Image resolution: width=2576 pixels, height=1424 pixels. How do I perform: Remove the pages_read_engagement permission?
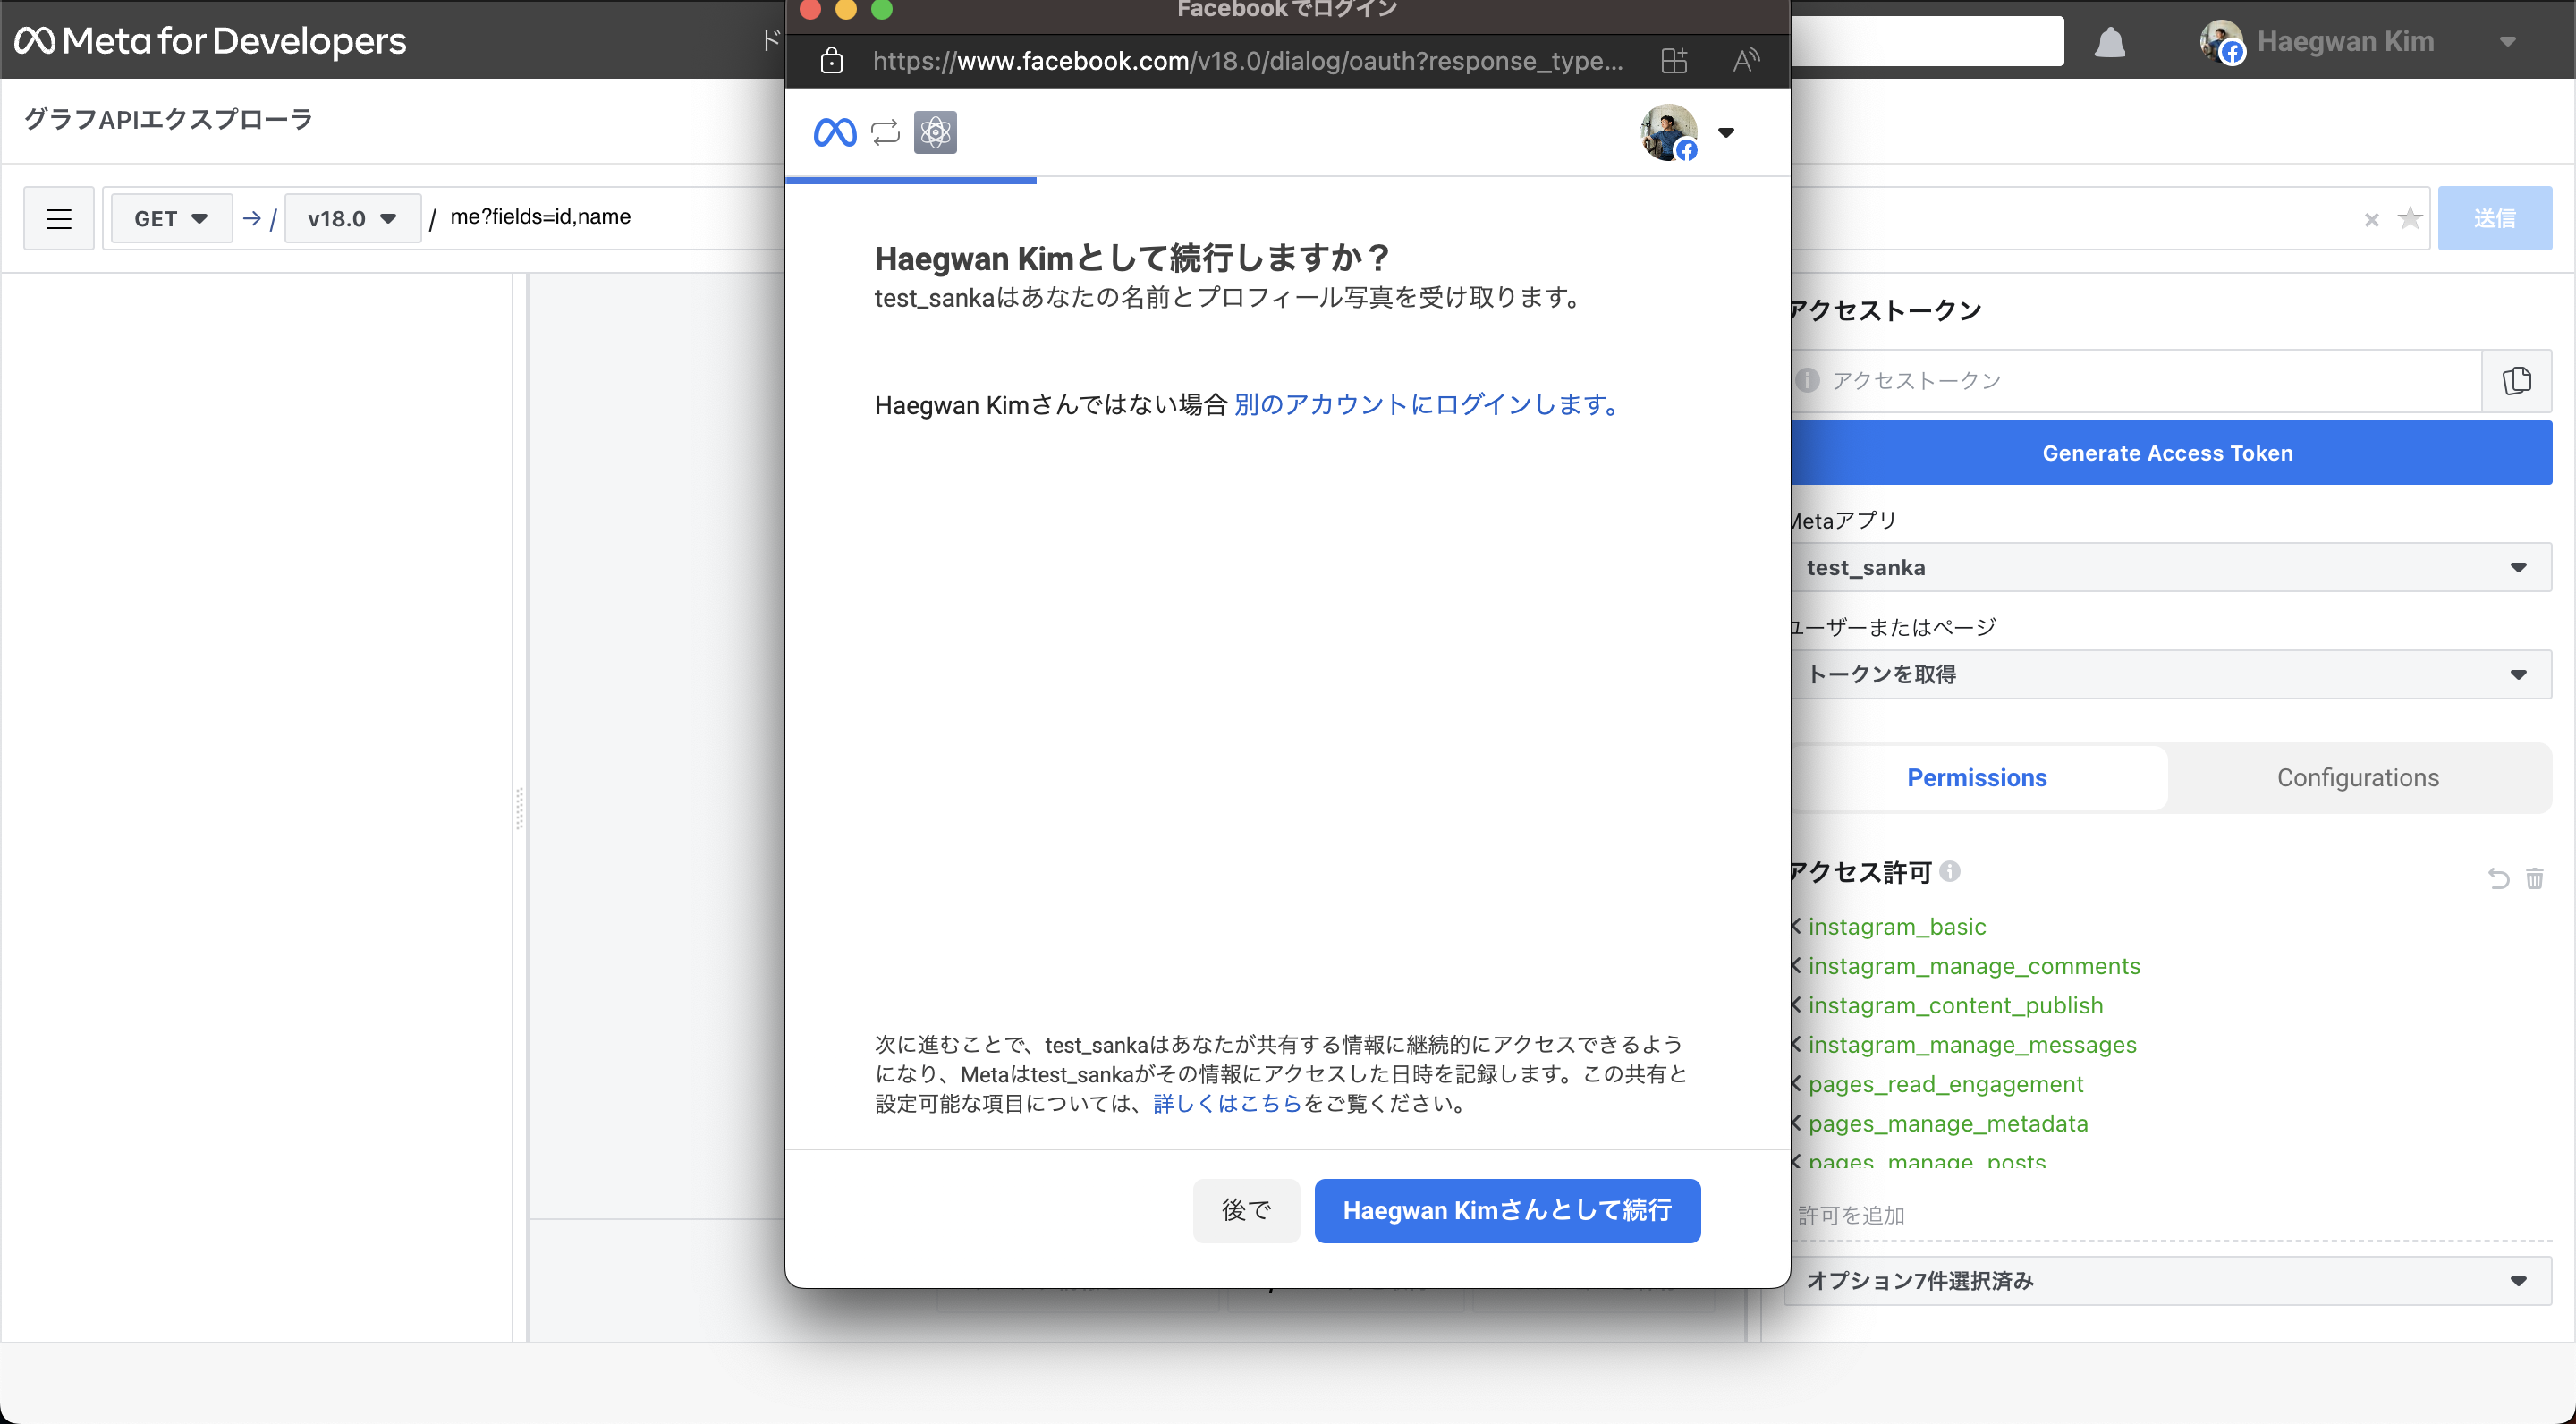pos(1796,1083)
